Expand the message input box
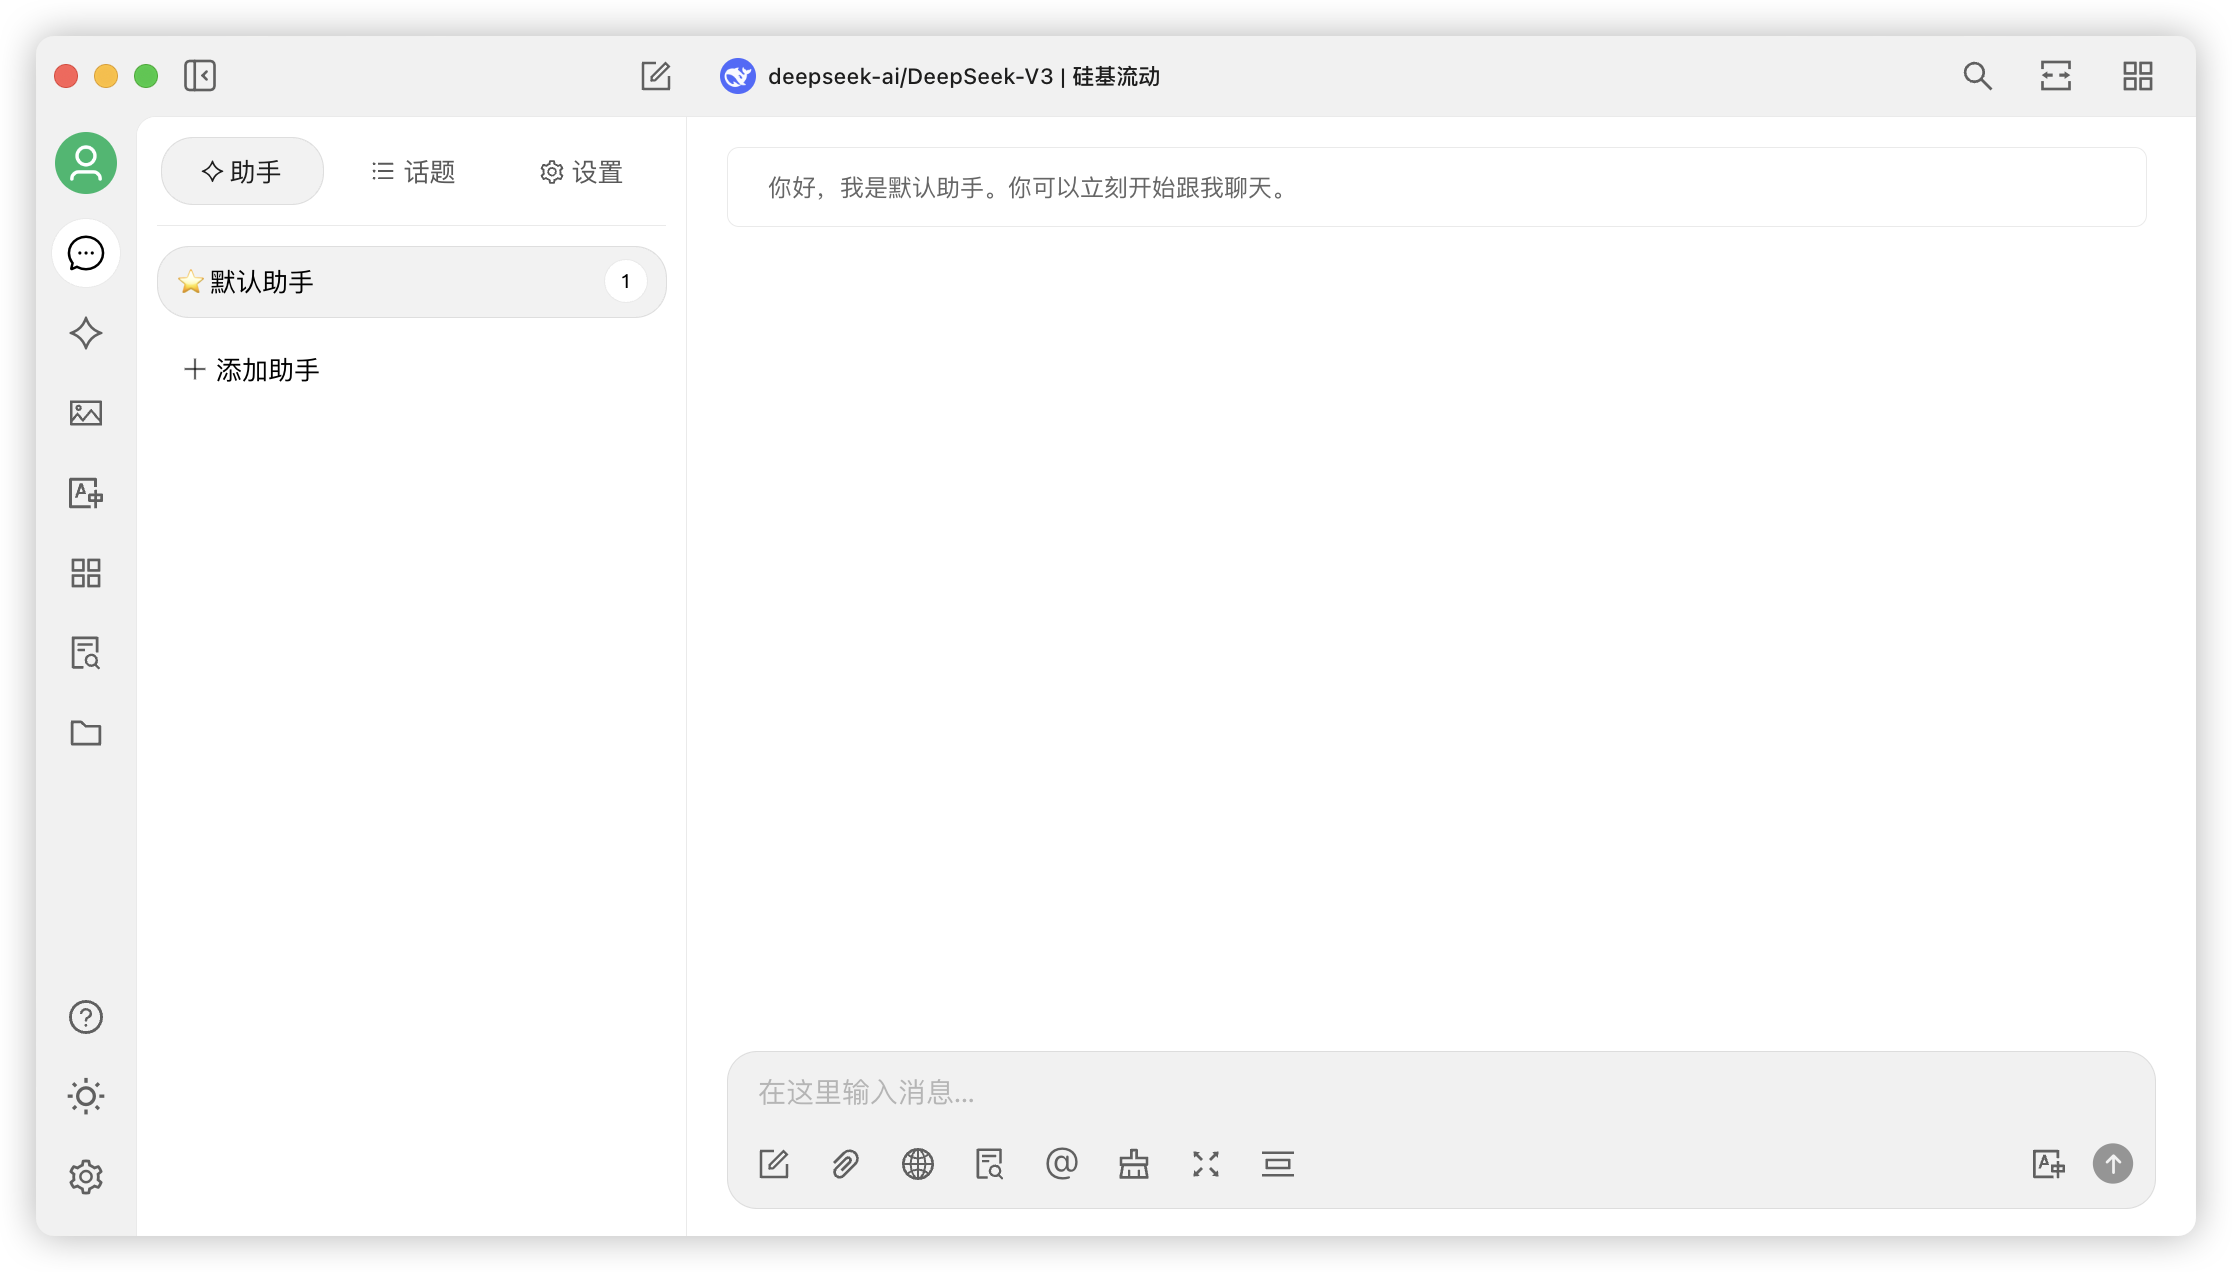 pos(1206,1164)
